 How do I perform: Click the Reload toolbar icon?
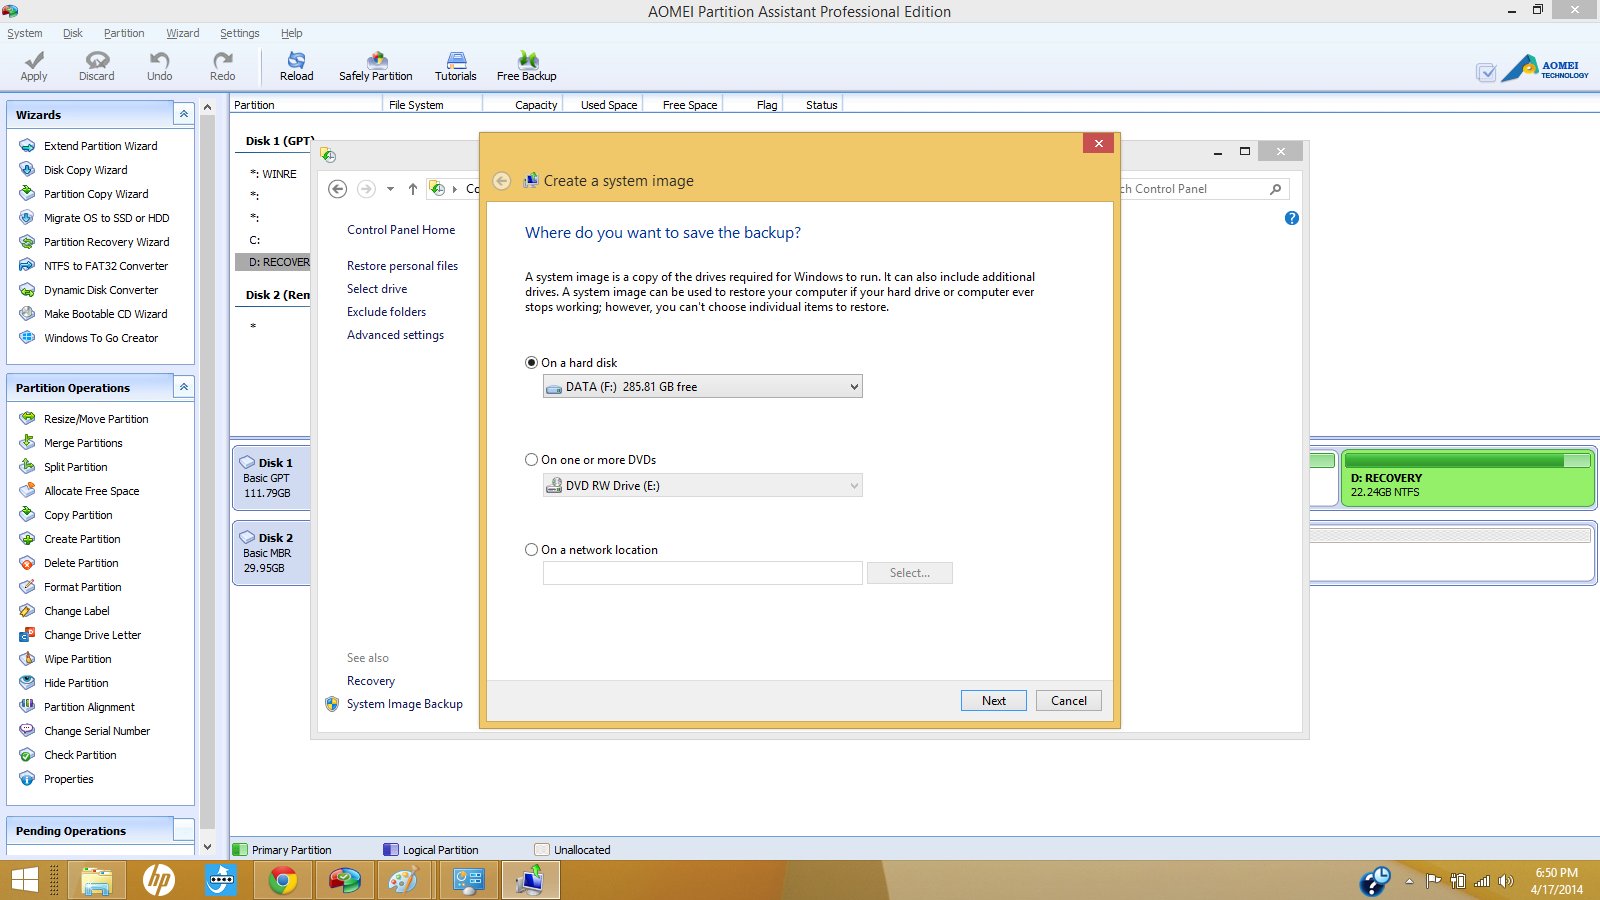pos(296,67)
